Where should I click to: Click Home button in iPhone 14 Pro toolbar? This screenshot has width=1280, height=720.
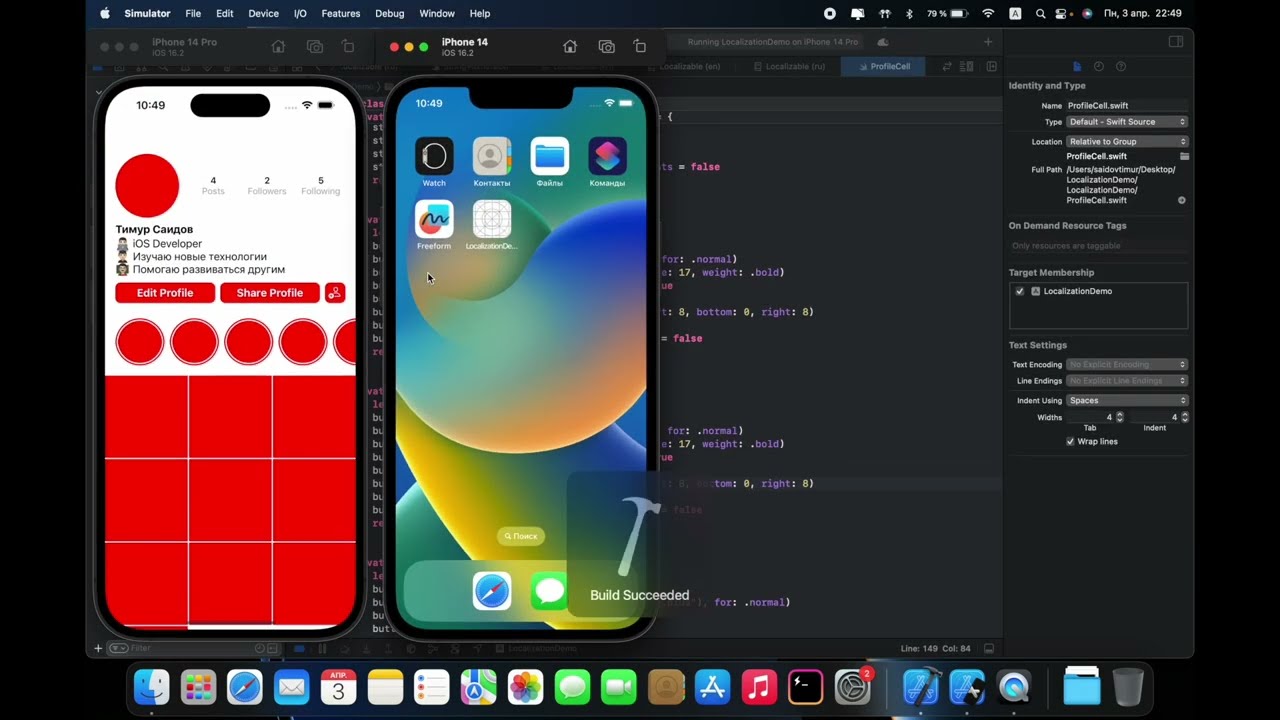(x=278, y=46)
